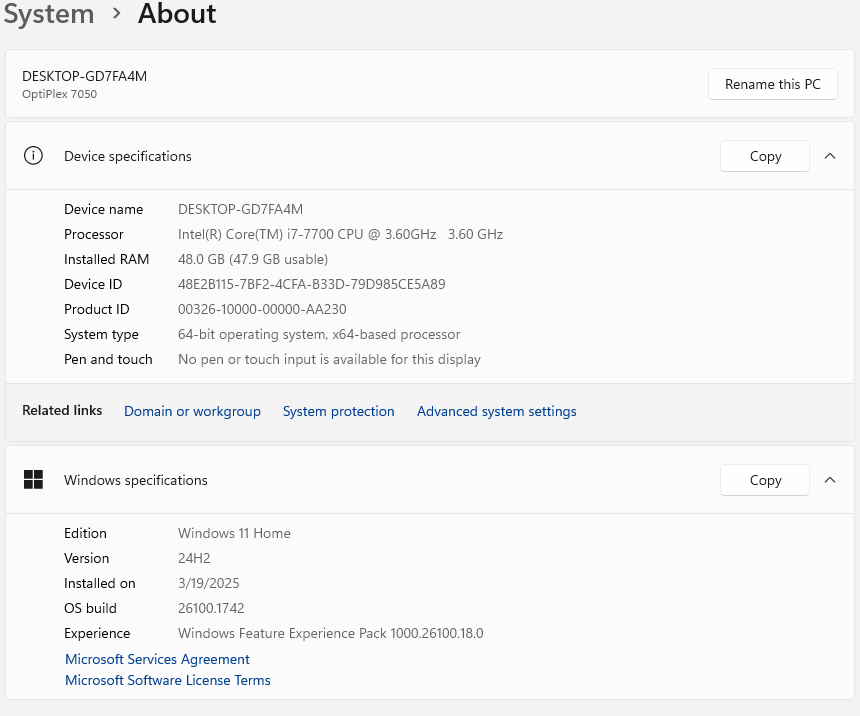Click the Installed RAM value
This screenshot has height=716, width=860.
coord(252,259)
